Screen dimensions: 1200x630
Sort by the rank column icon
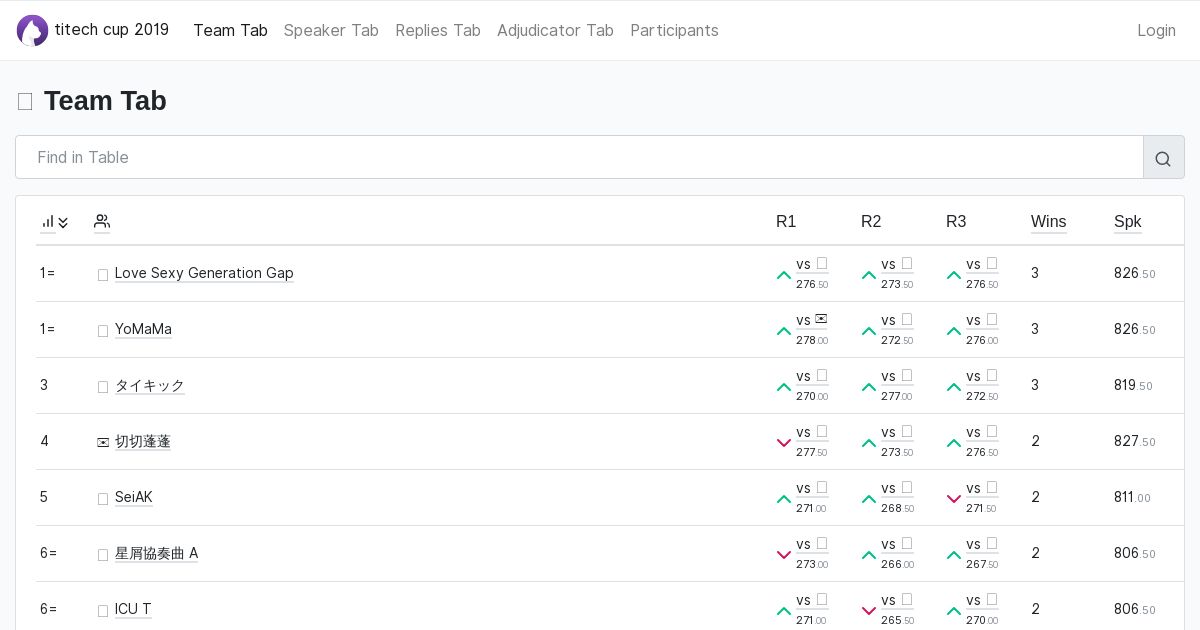(54, 222)
